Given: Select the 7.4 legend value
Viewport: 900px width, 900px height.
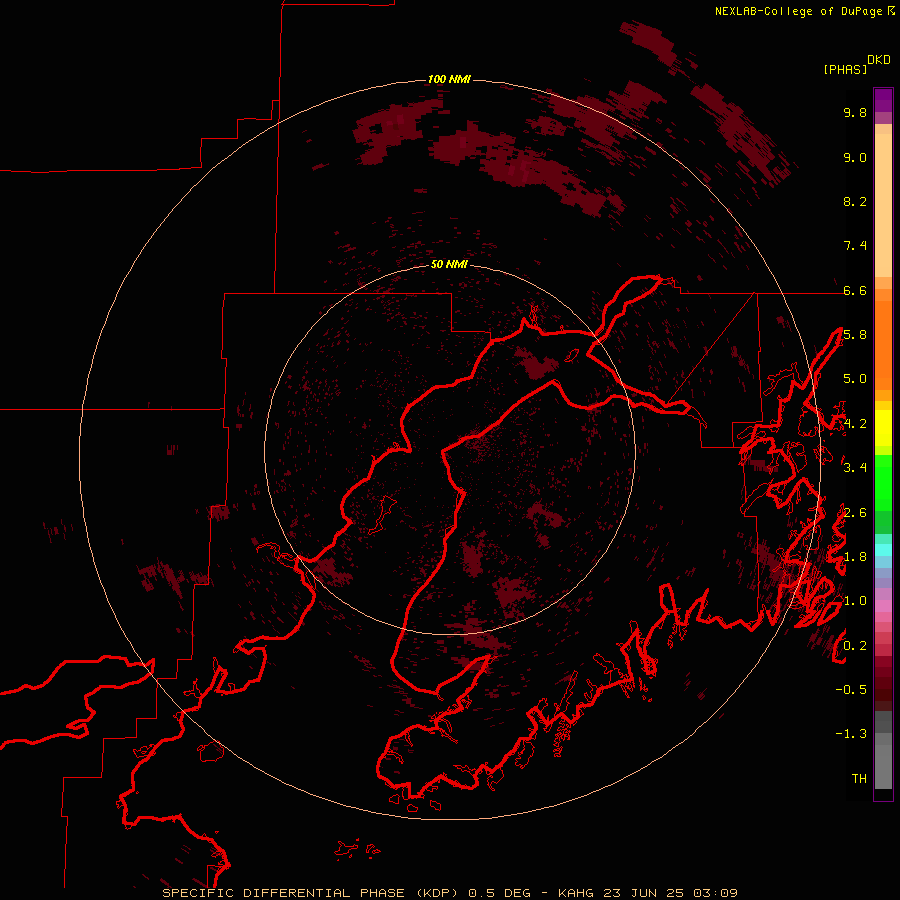Looking at the screenshot, I should [855, 246].
